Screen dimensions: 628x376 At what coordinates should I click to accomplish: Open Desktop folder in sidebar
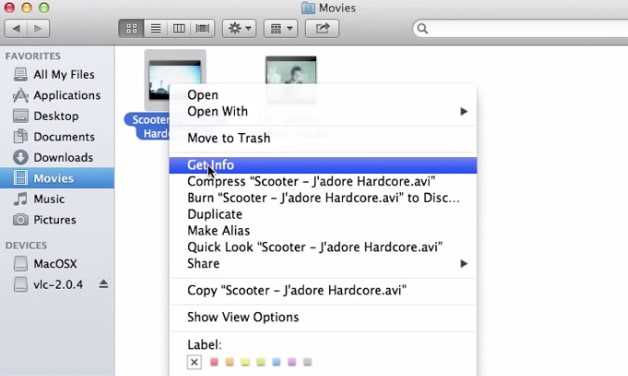[57, 116]
